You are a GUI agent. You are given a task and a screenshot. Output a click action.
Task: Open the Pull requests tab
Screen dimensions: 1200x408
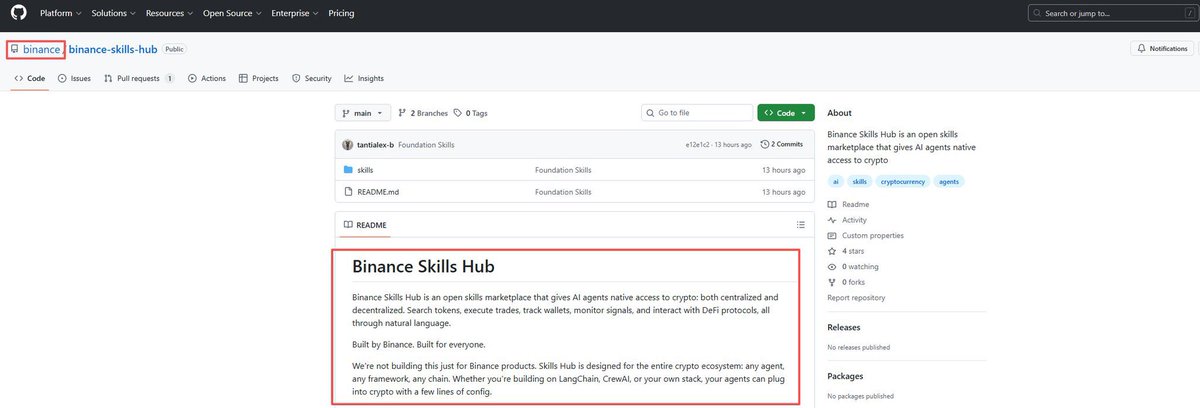point(139,78)
